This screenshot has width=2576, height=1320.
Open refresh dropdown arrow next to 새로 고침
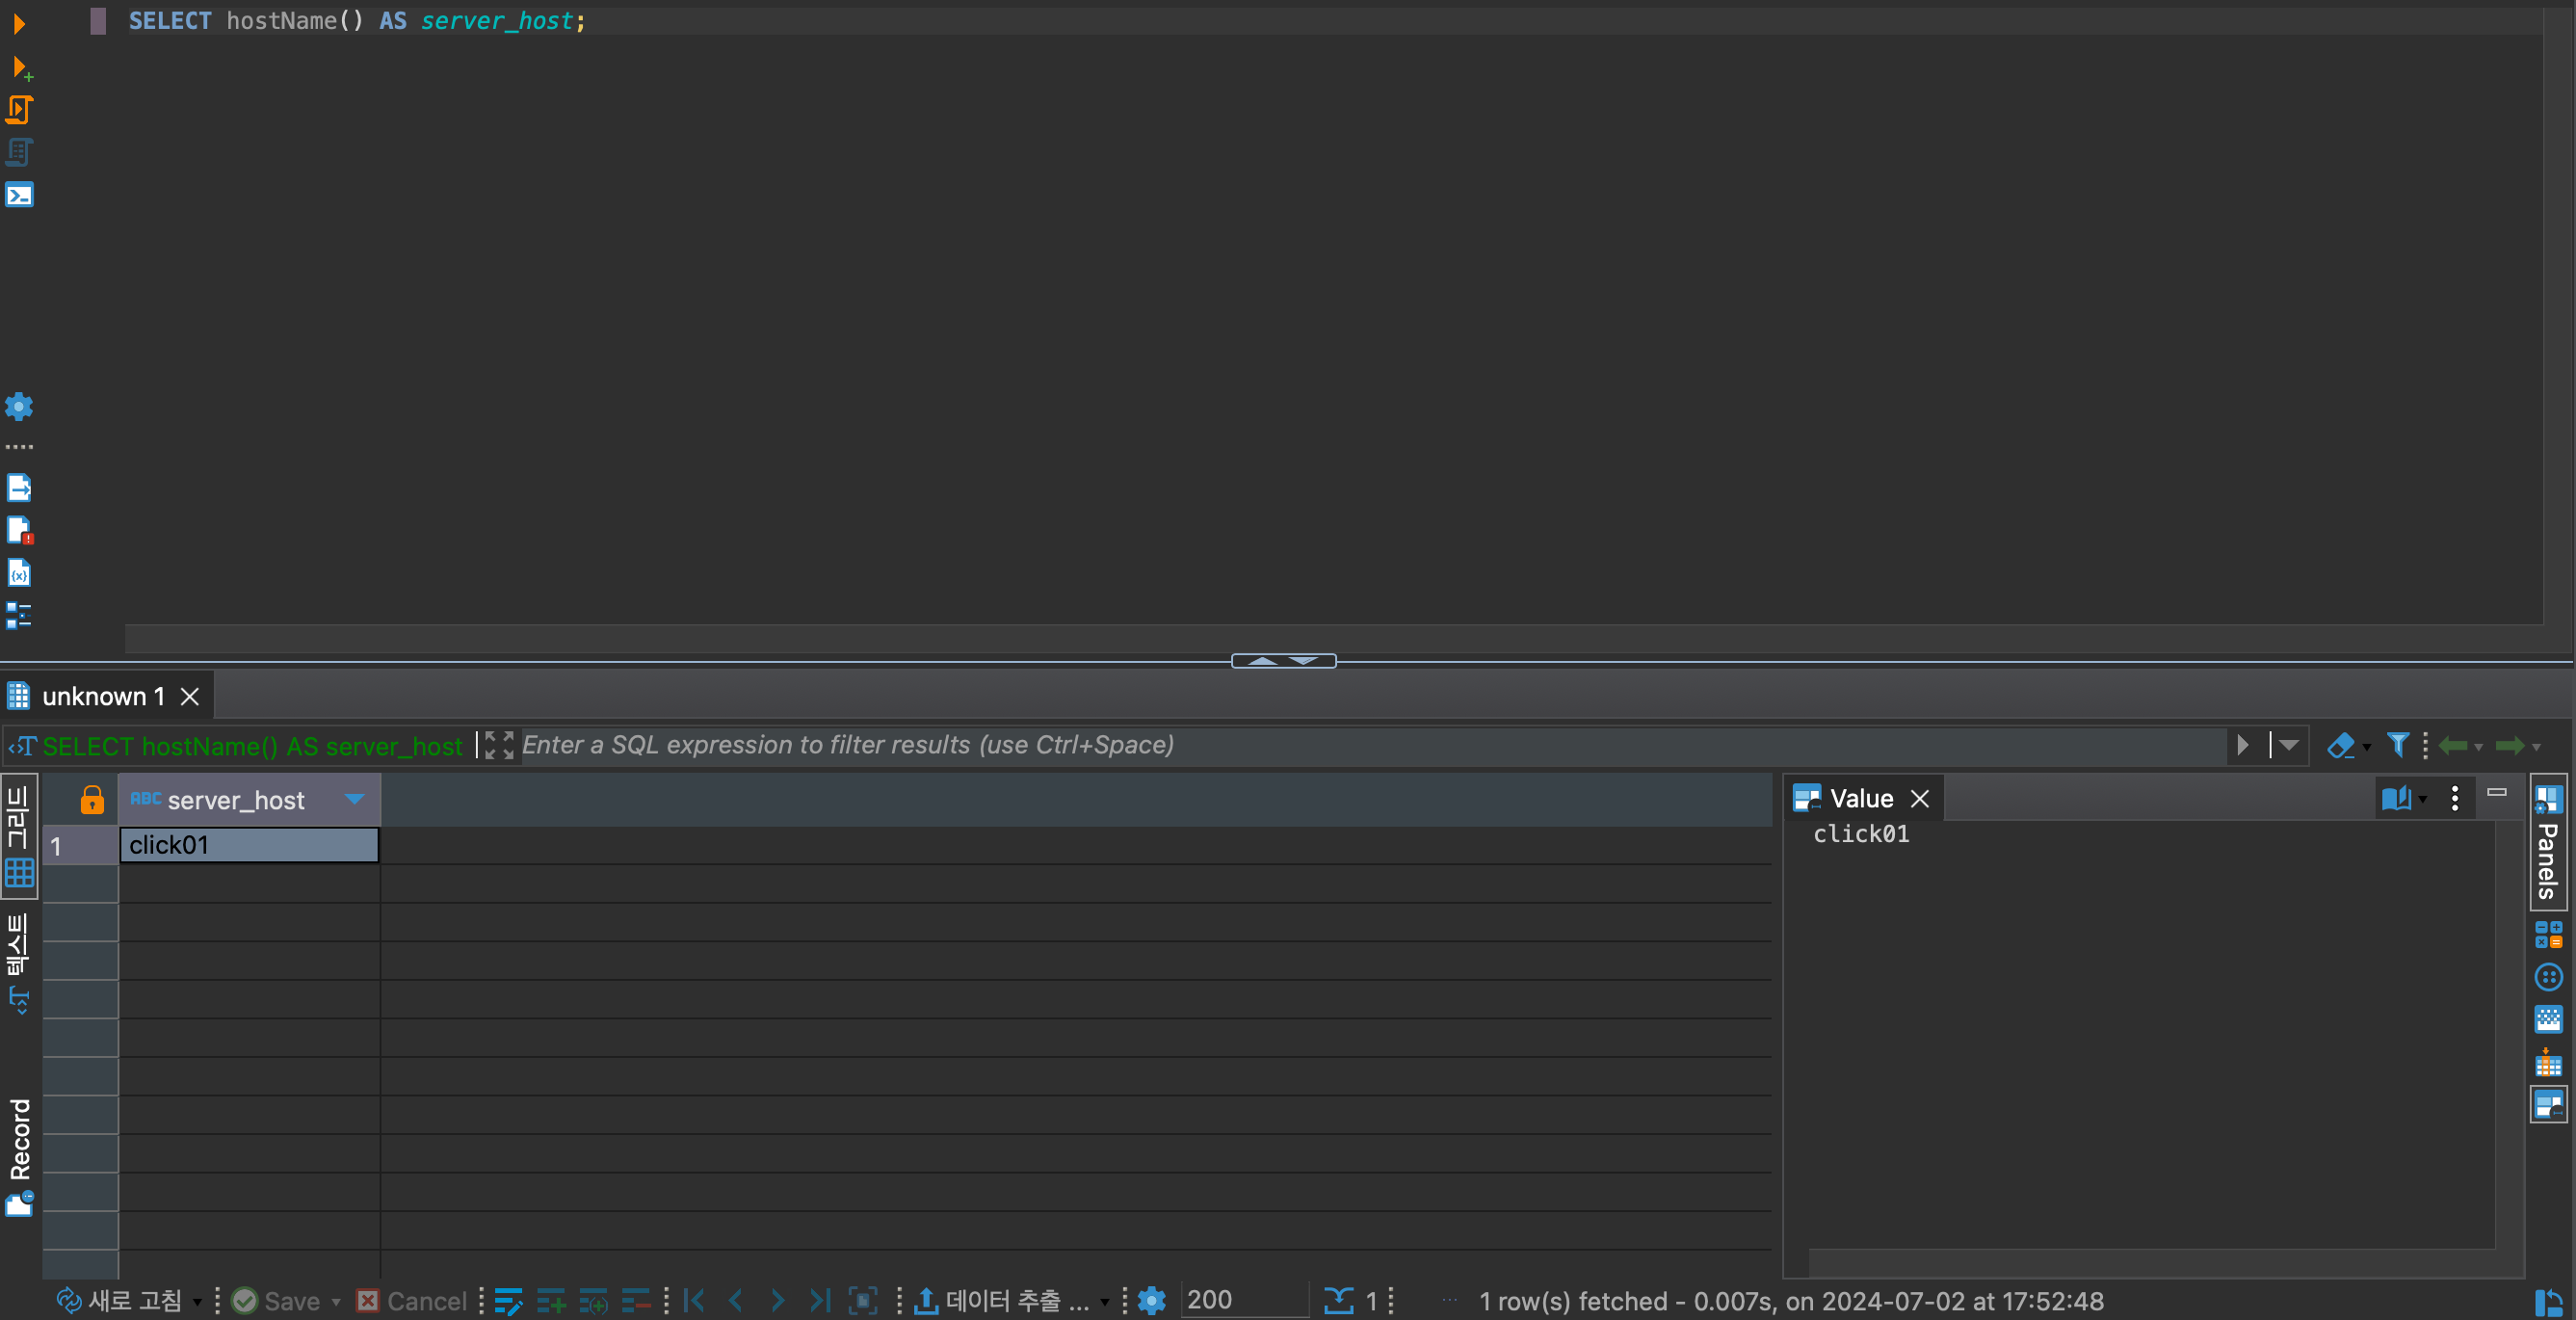[197, 1302]
